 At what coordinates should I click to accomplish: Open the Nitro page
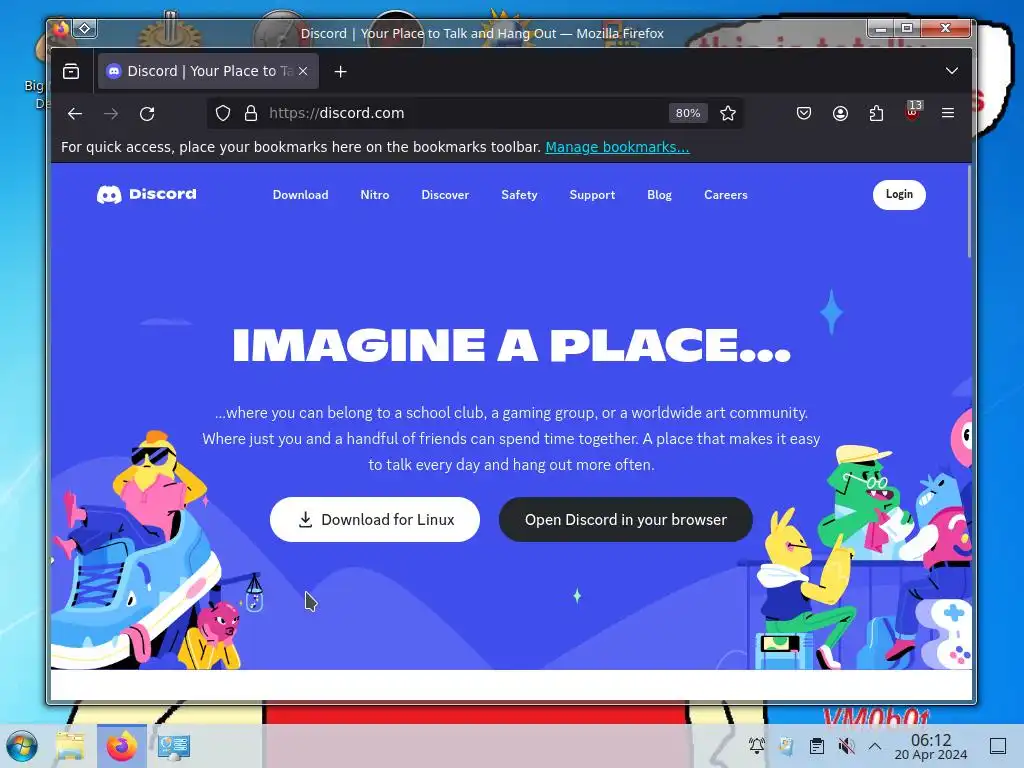(375, 195)
